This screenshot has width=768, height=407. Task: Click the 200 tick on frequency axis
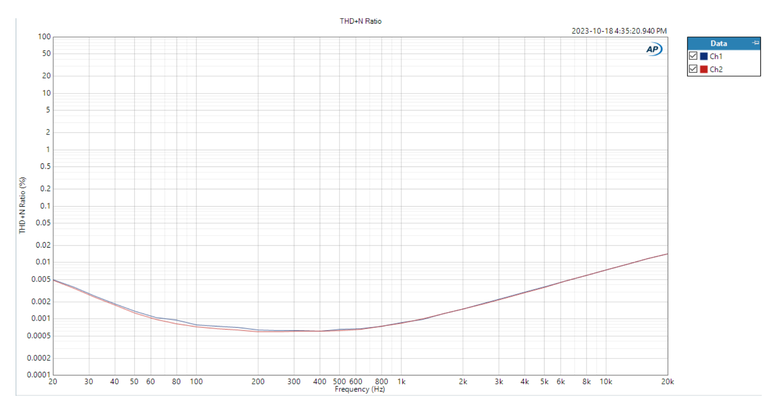pyautogui.click(x=258, y=382)
